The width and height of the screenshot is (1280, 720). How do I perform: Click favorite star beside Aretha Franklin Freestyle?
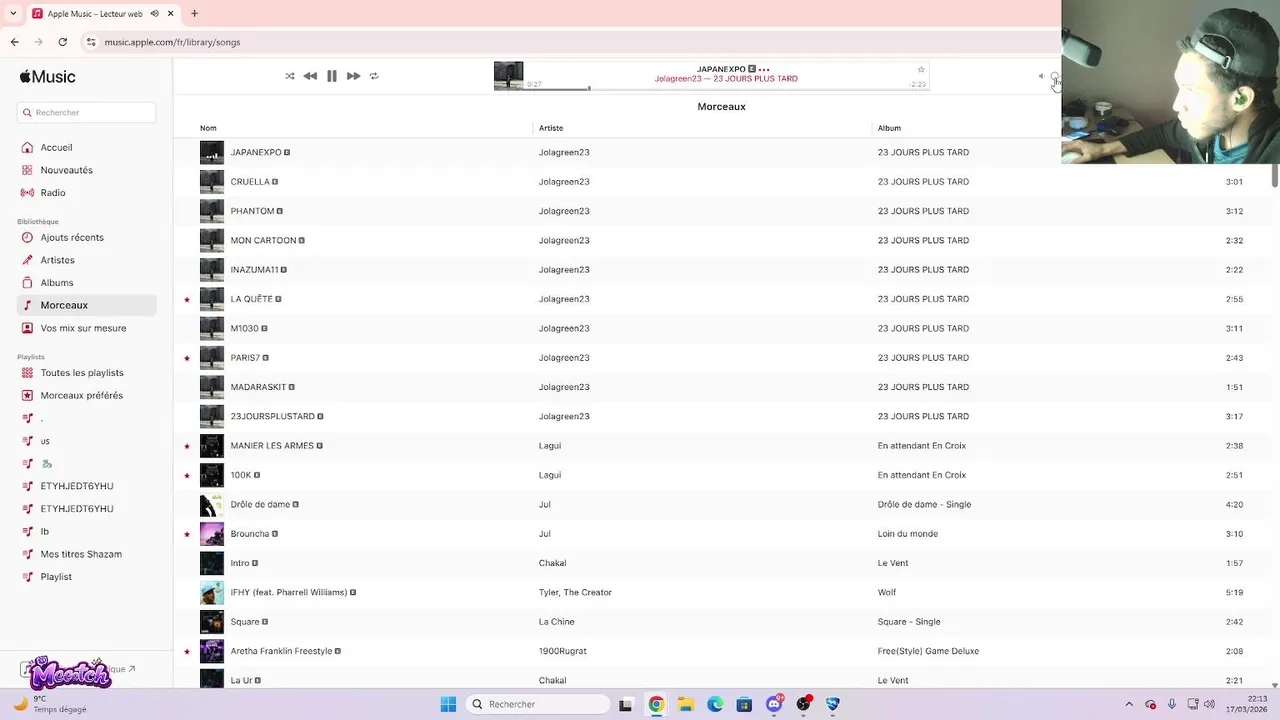tap(187, 651)
